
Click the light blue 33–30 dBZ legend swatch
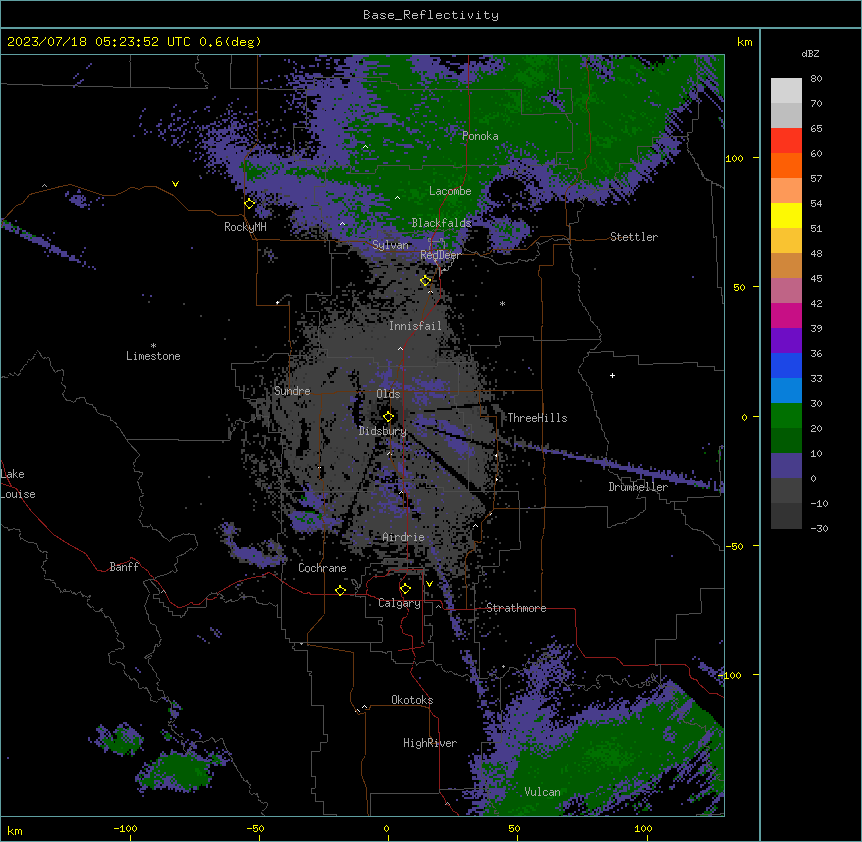(786, 391)
